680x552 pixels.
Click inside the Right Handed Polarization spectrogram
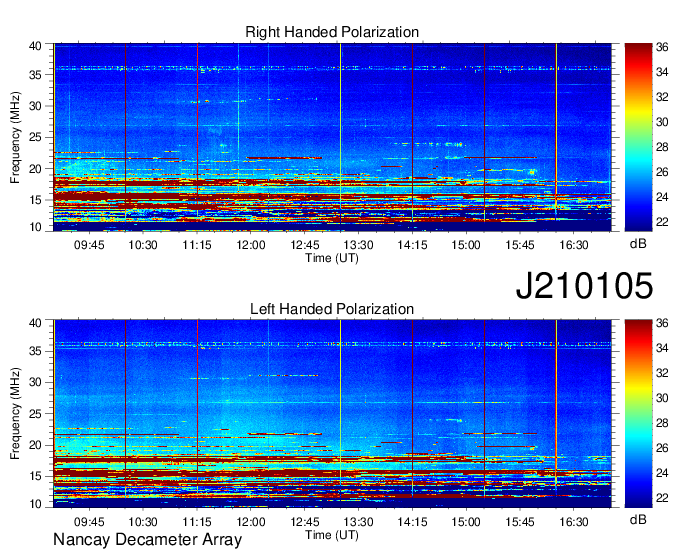click(x=332, y=137)
